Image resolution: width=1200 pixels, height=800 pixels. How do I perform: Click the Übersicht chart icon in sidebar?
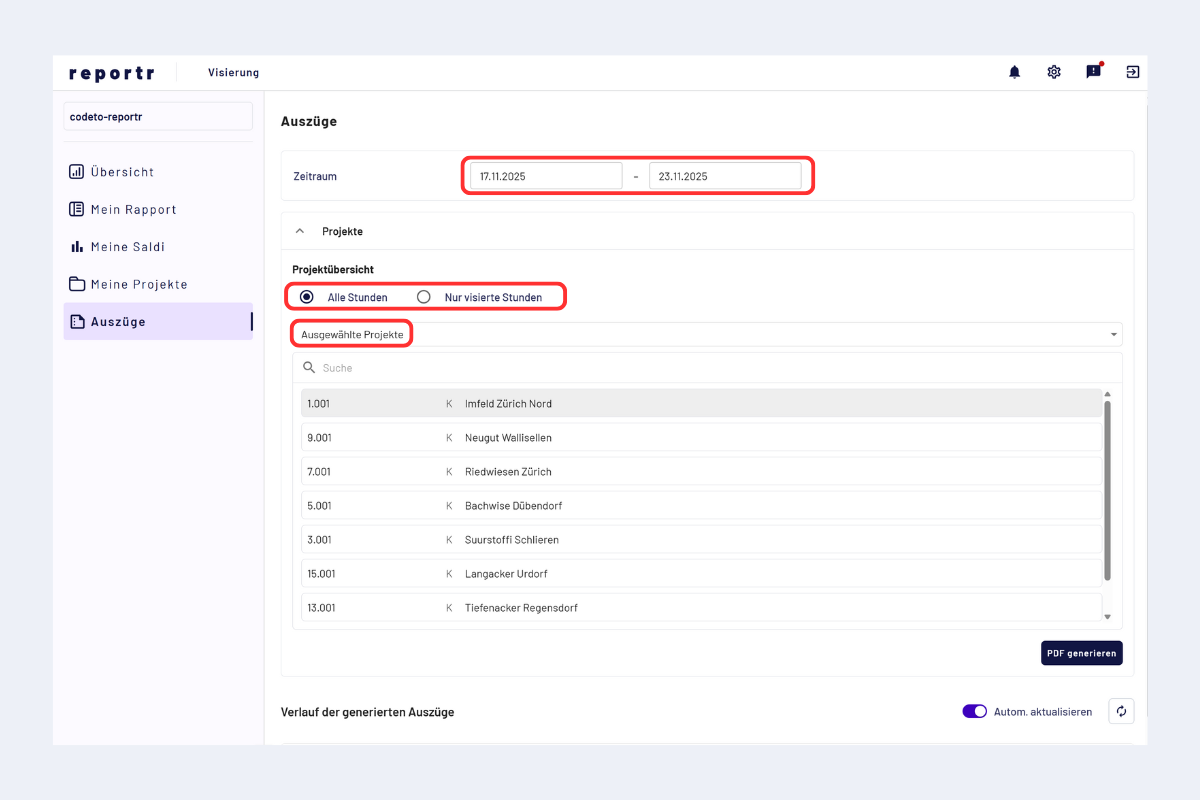pos(76,172)
